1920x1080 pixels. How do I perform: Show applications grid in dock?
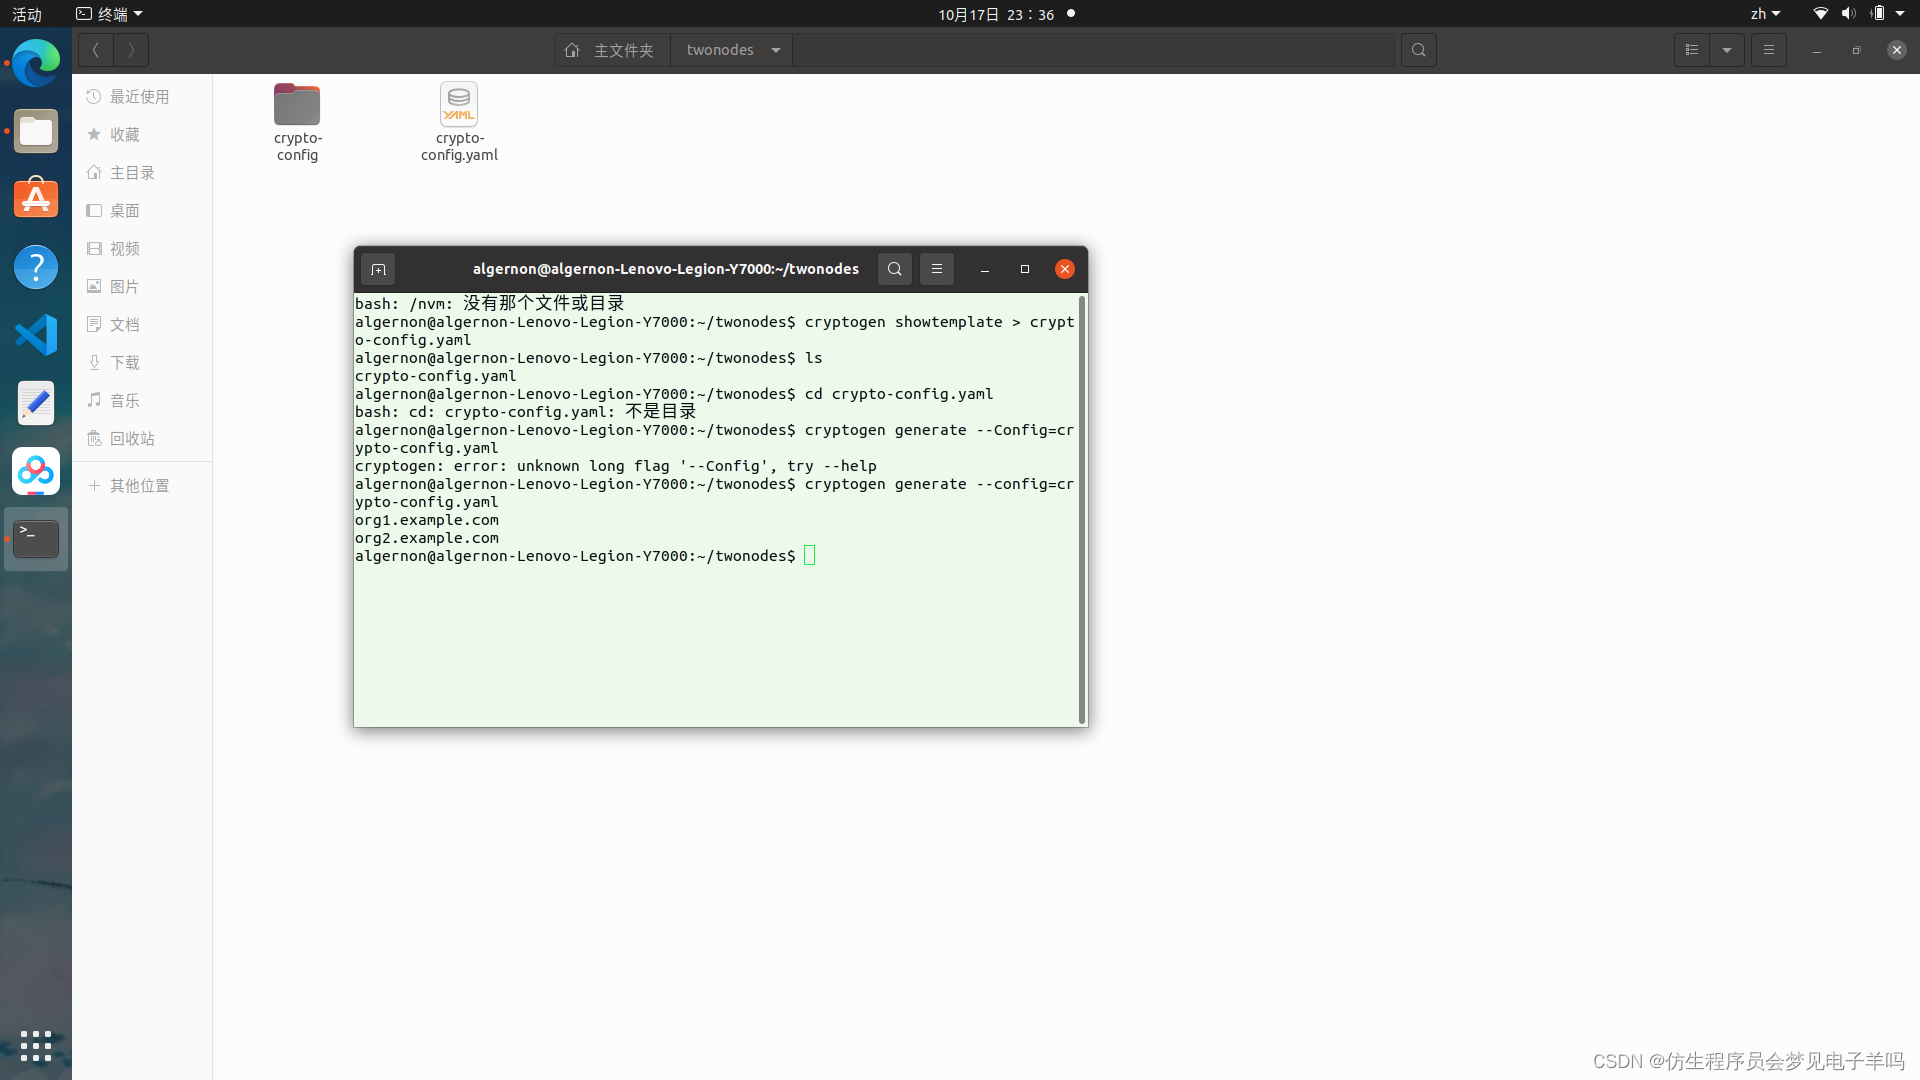pos(36,1046)
